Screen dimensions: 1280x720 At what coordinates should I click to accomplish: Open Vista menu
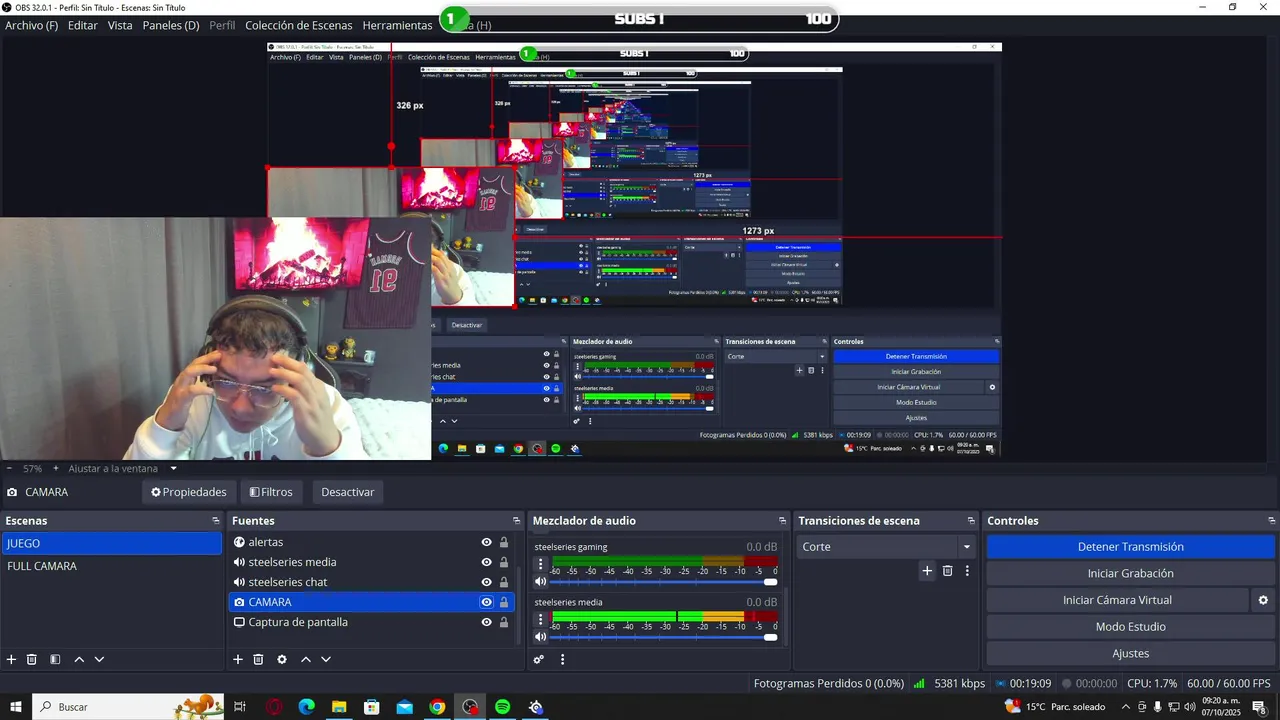(x=120, y=25)
